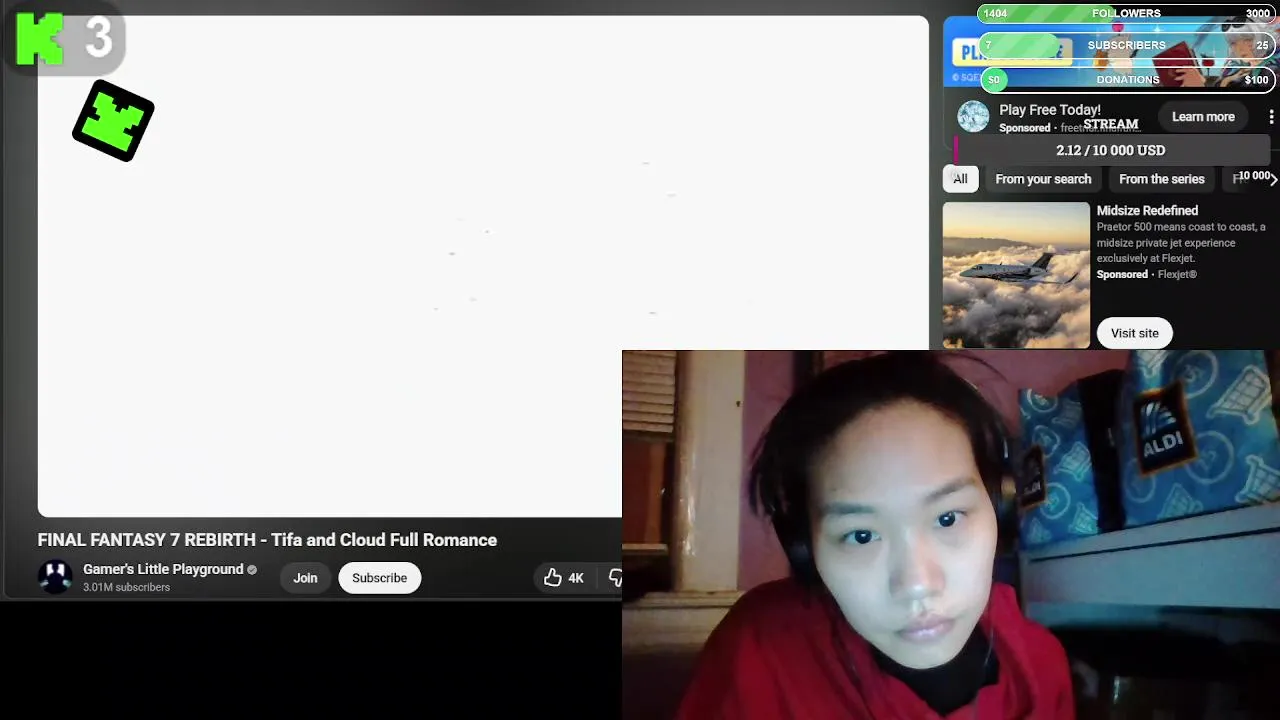Click the Followers goal progress bar
1280x720 pixels.
1126,13
